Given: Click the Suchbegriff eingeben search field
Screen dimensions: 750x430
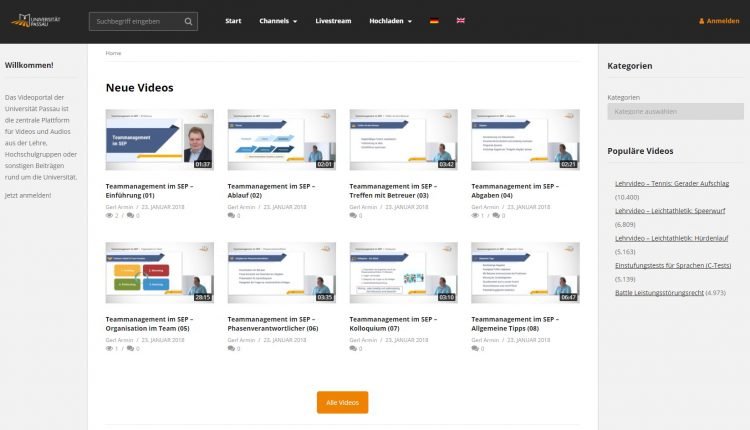Looking at the screenshot, I should click(136, 21).
